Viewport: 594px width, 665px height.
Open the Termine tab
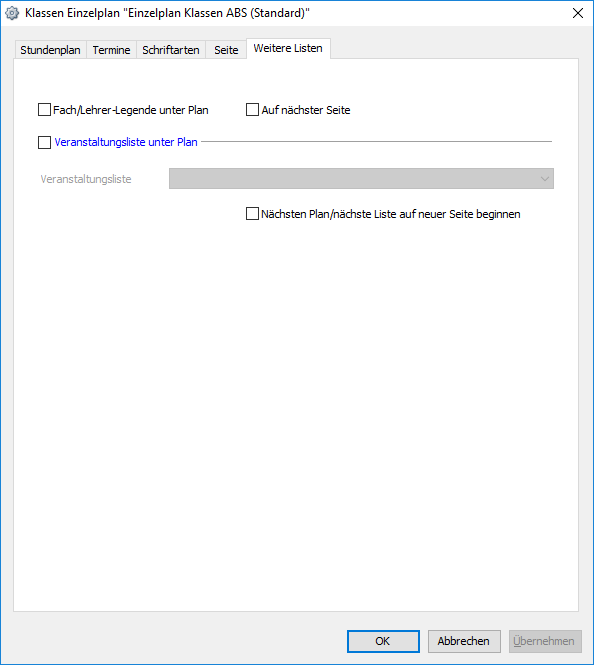[112, 50]
